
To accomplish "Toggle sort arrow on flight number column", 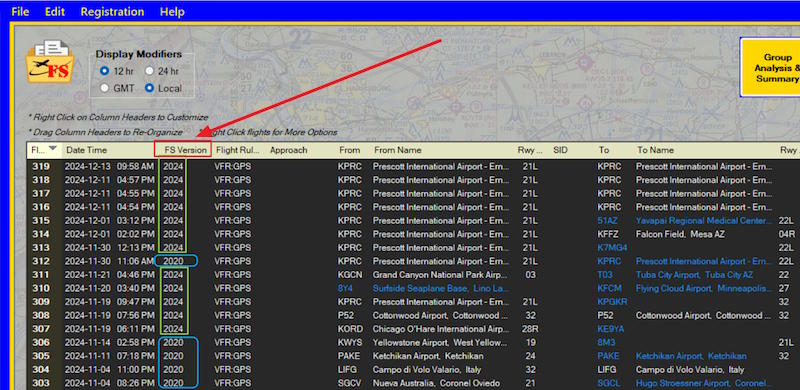I will (53, 149).
